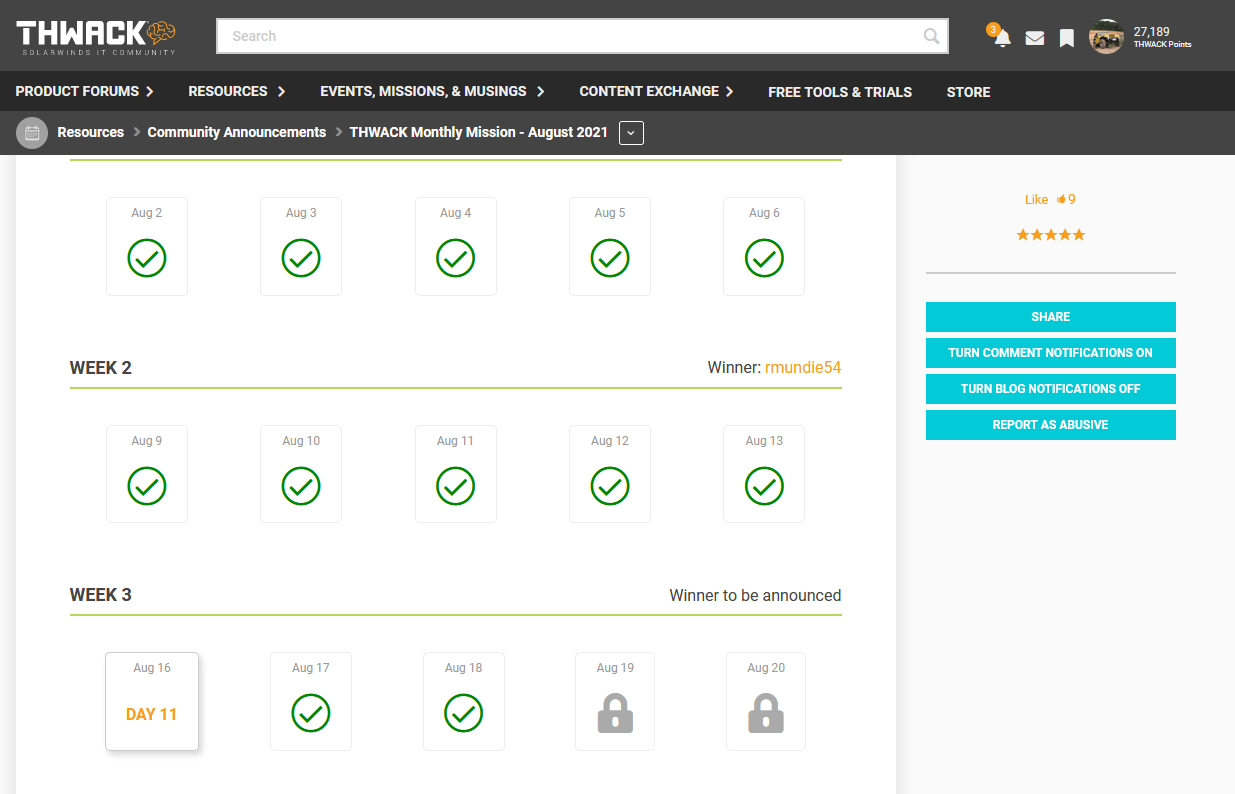The width and height of the screenshot is (1235, 794).
Task: Turn comment notifications on
Action: pos(1051,353)
